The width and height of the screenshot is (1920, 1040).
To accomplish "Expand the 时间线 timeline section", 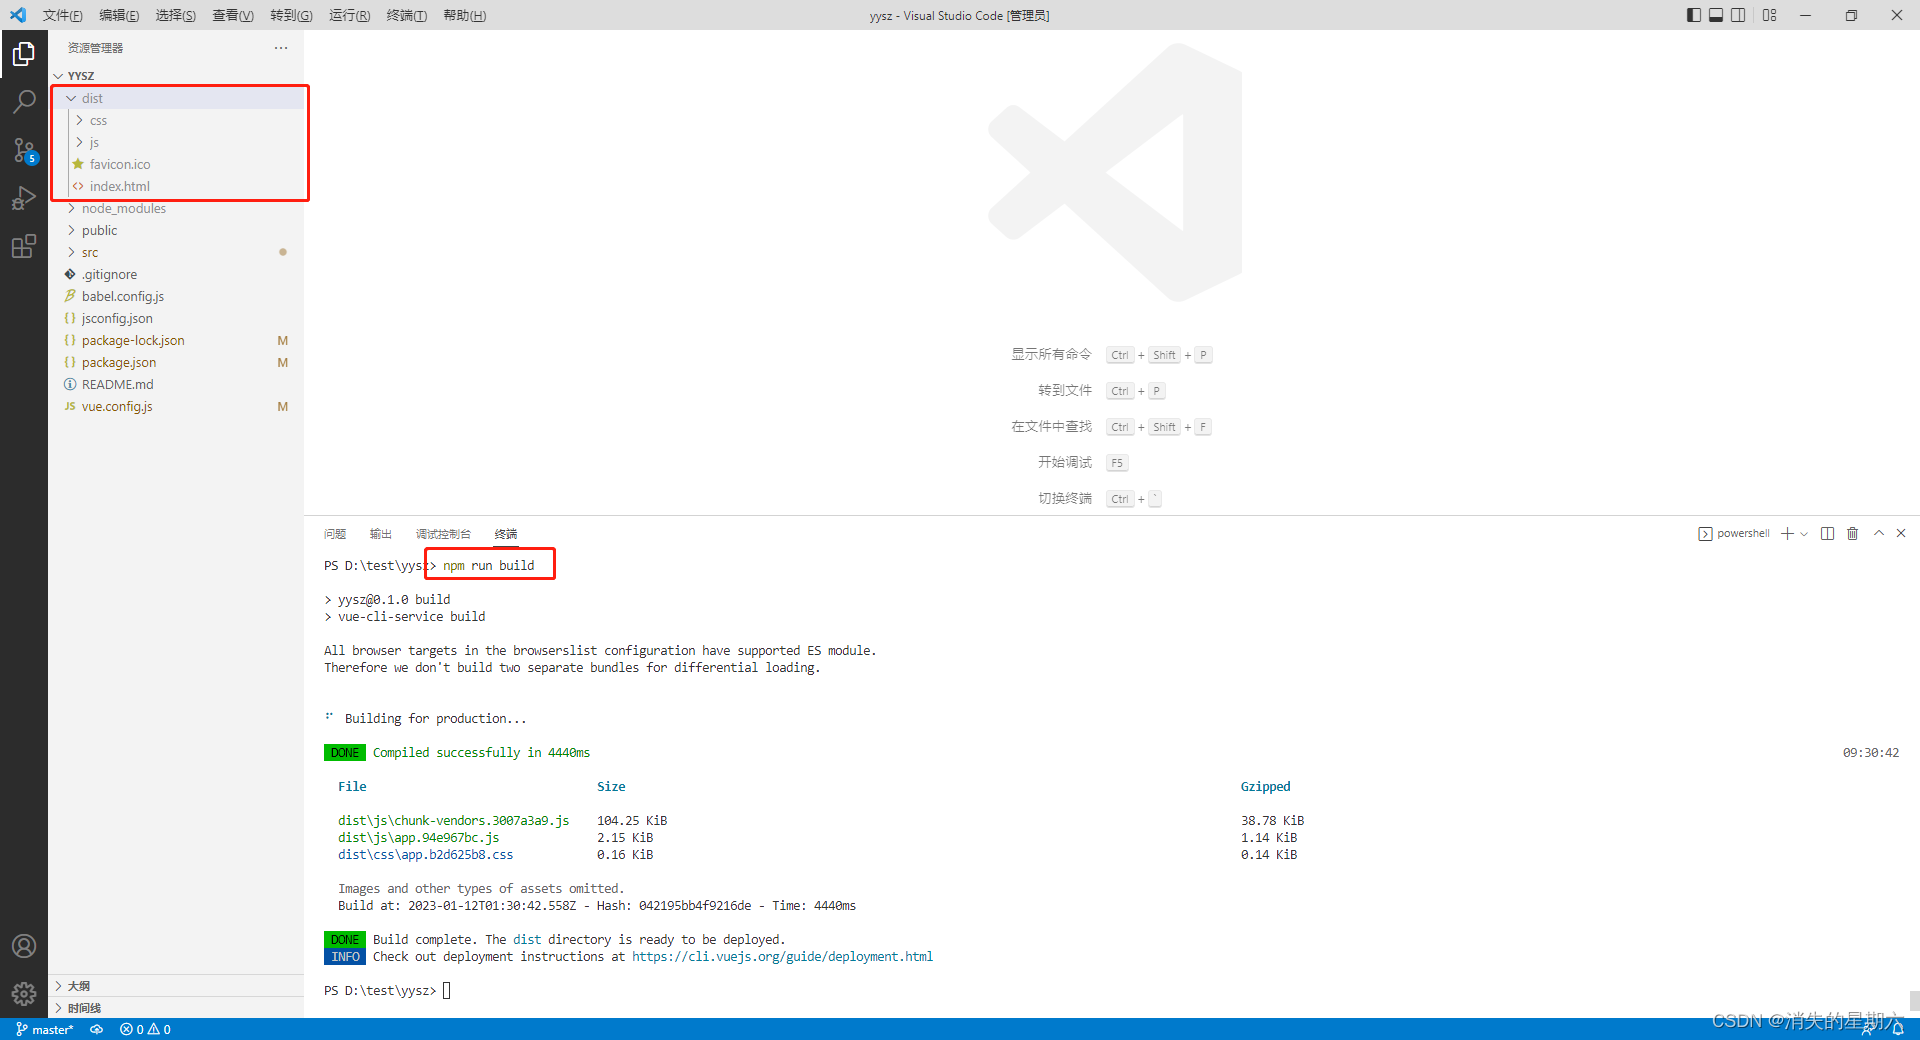I will pos(176,1008).
